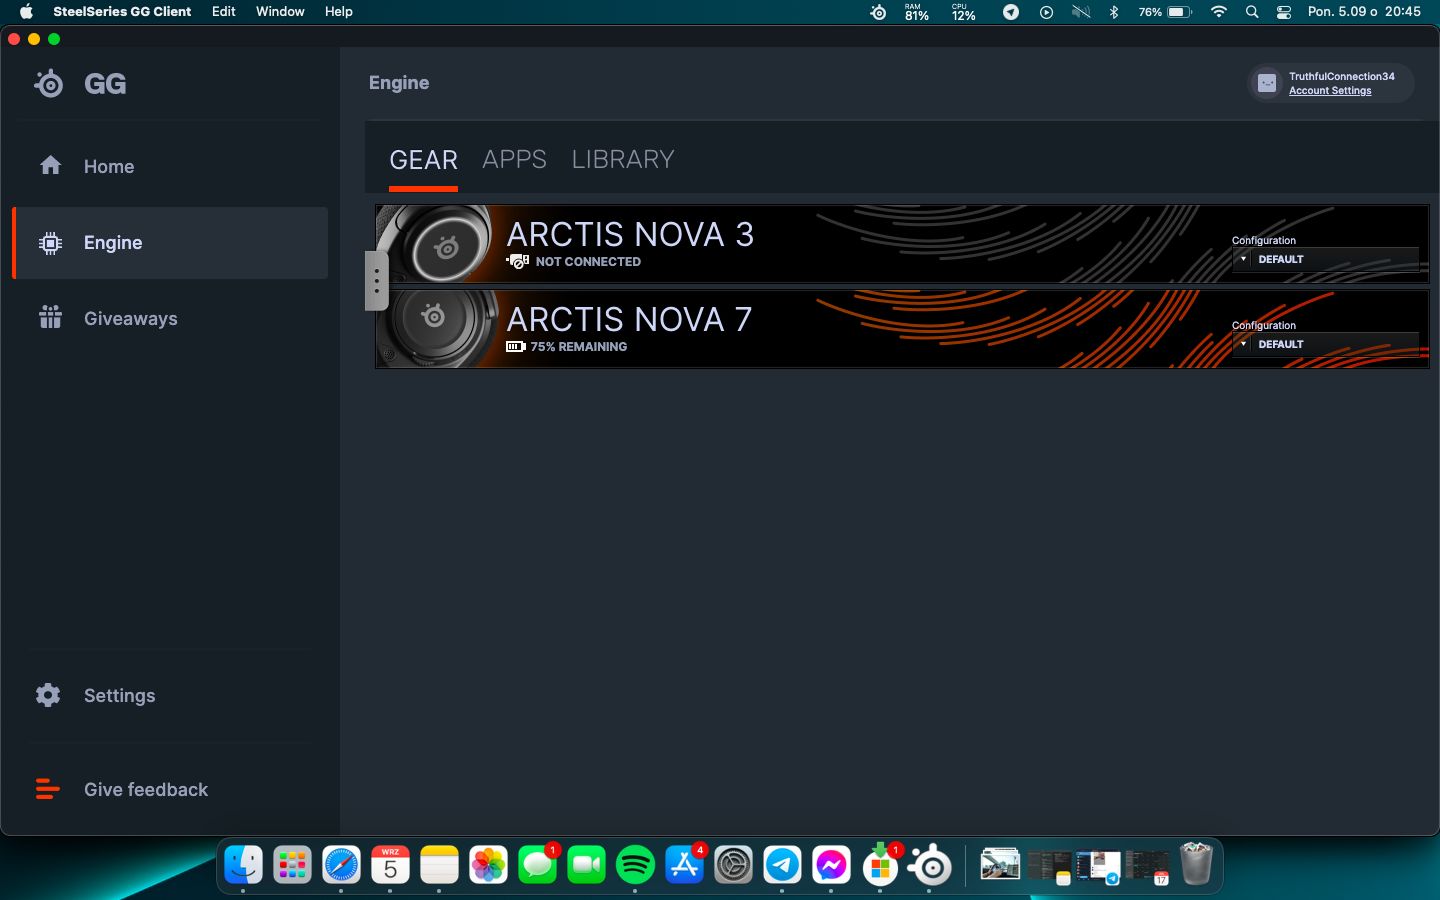
Task: Open Control Center from the menu bar
Action: tap(1284, 12)
